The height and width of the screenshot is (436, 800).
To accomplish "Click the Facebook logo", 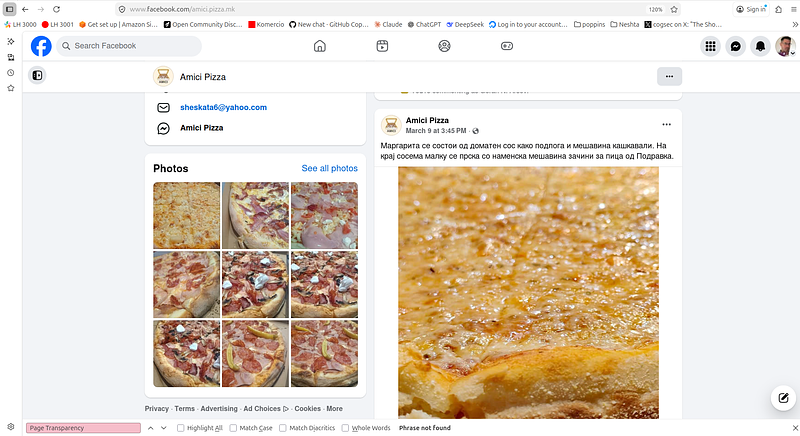I will [x=41, y=46].
